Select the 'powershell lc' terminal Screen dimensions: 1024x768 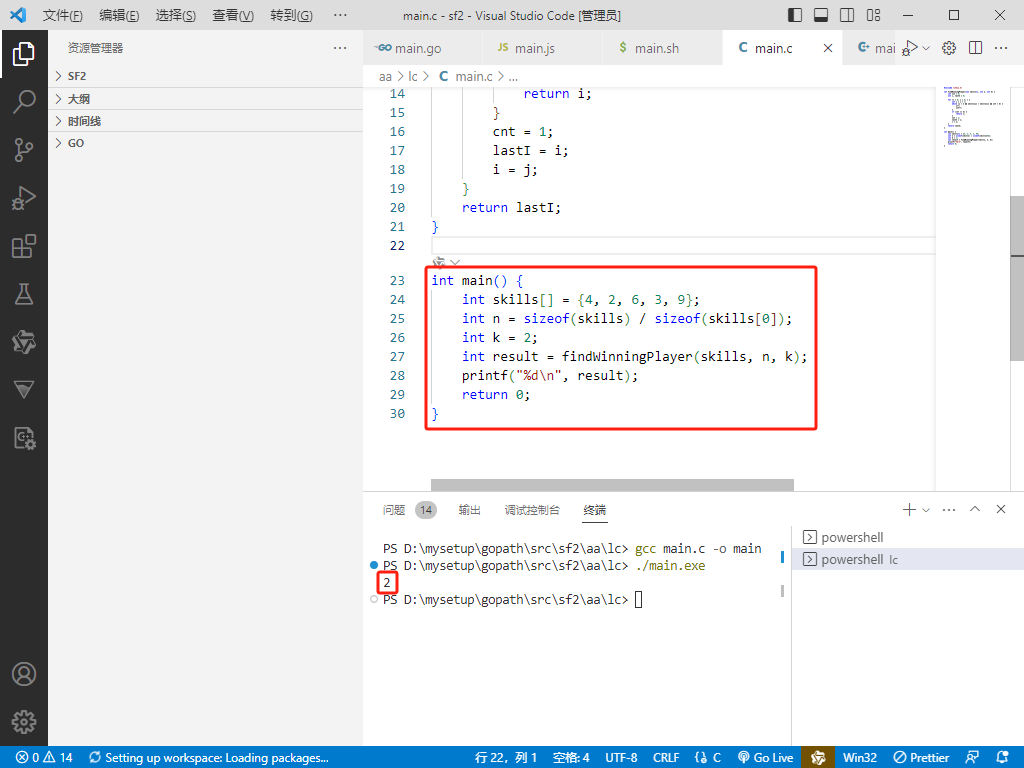click(908, 560)
